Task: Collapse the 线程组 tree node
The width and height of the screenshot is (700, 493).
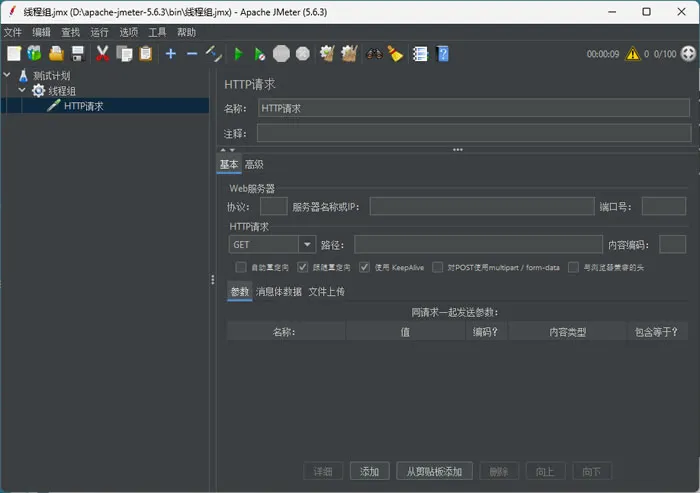Action: coord(22,90)
